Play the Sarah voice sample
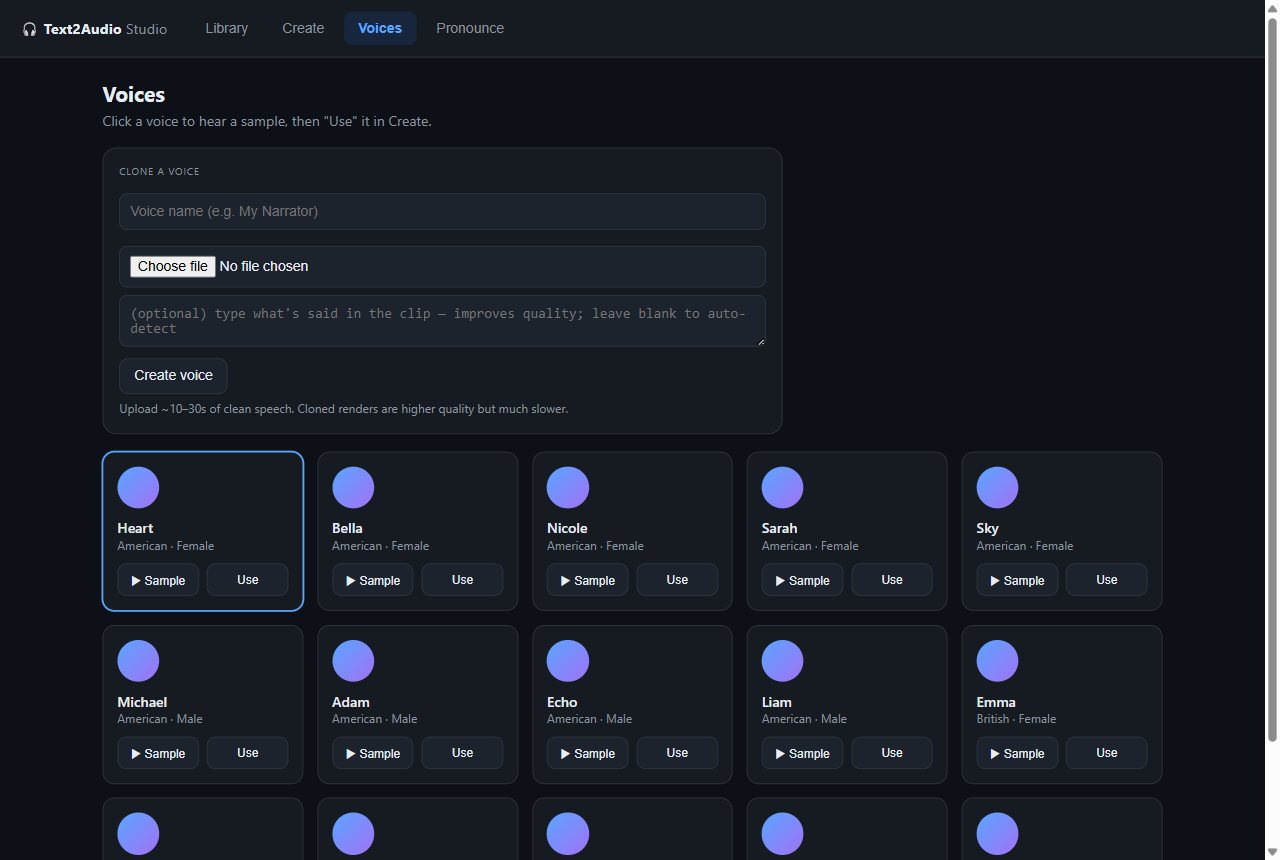 [x=803, y=580]
